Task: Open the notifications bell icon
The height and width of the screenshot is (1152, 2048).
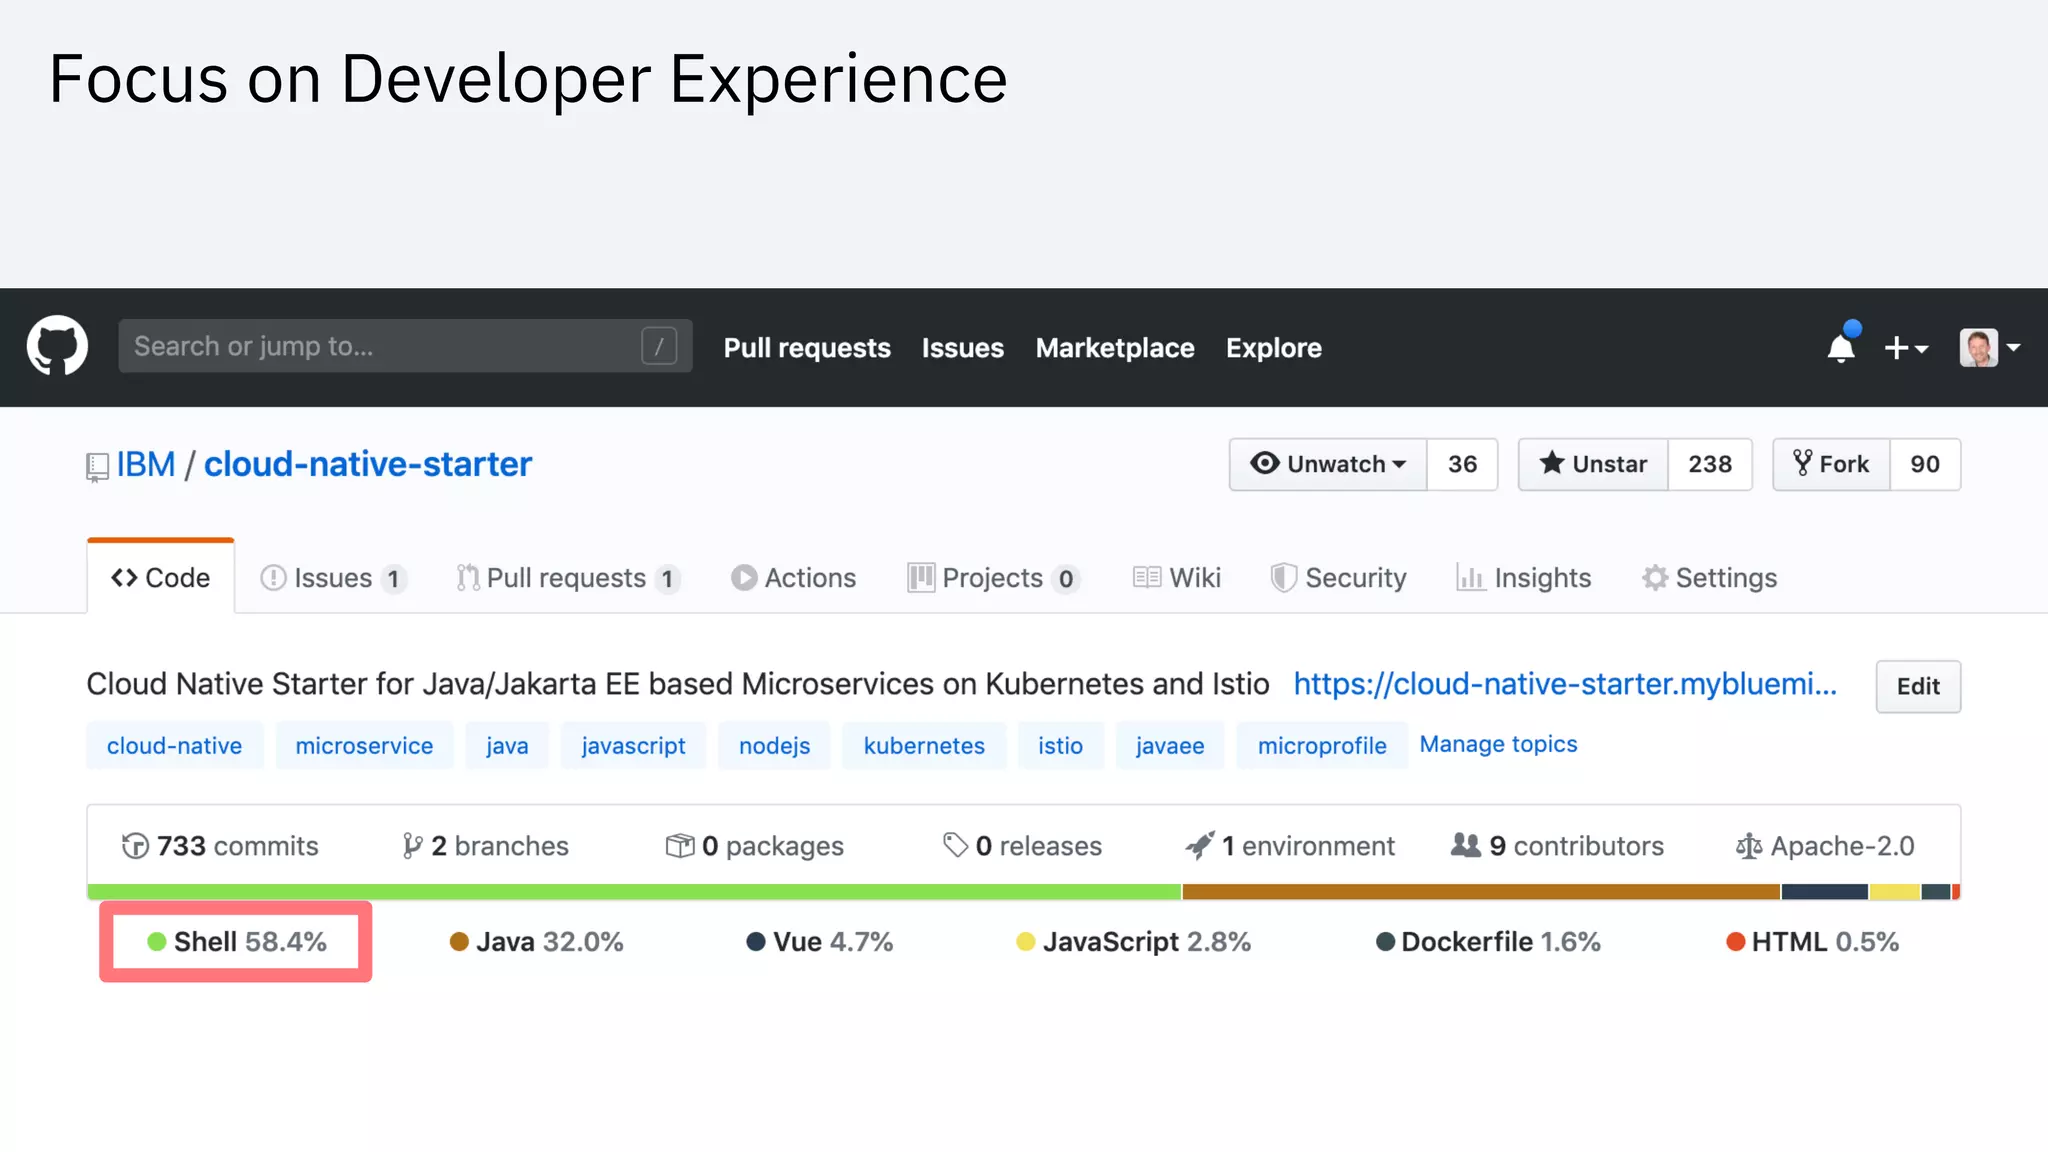Action: (x=1842, y=345)
